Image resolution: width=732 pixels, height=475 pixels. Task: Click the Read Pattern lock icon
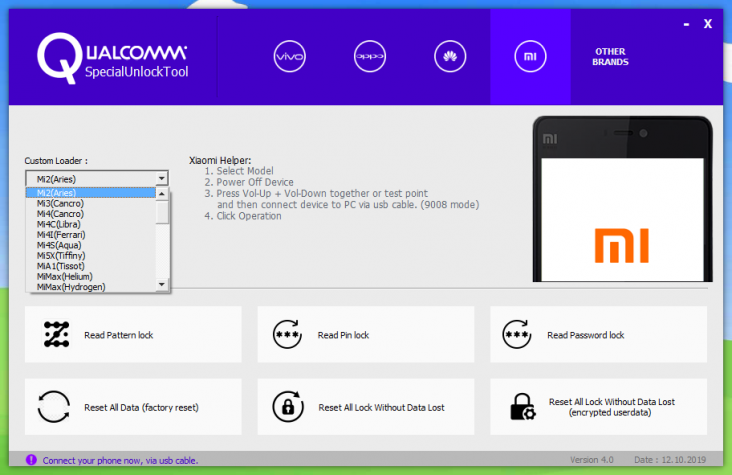point(56,334)
